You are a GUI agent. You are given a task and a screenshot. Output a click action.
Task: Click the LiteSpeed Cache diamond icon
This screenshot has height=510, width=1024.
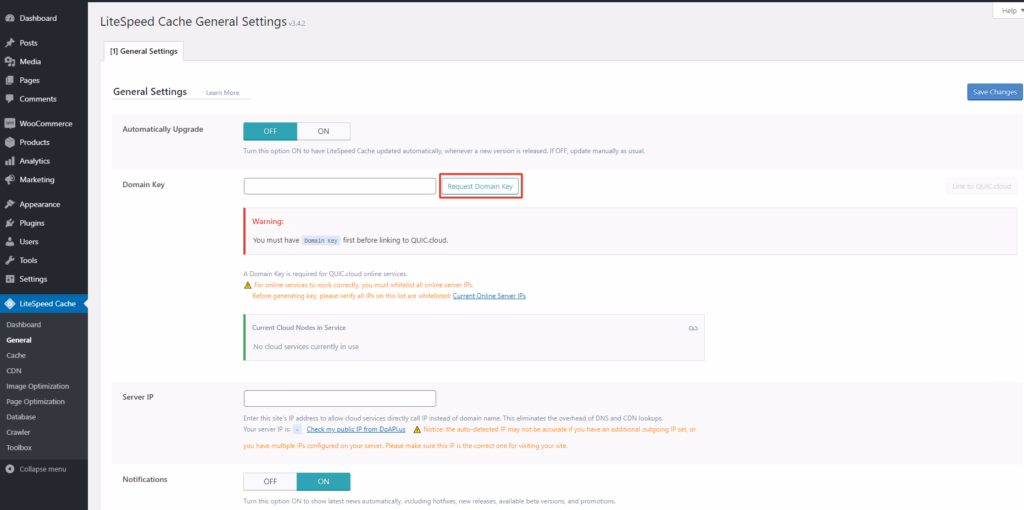(9, 304)
